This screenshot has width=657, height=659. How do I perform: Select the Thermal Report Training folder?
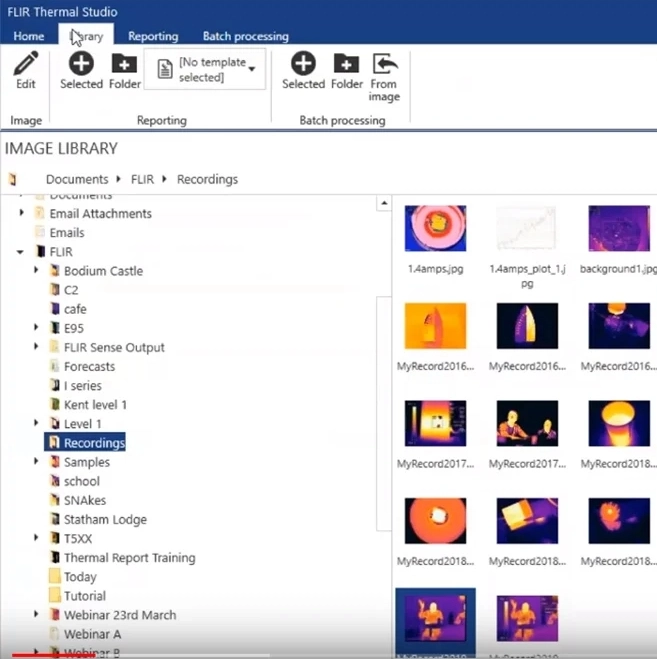pos(129,558)
